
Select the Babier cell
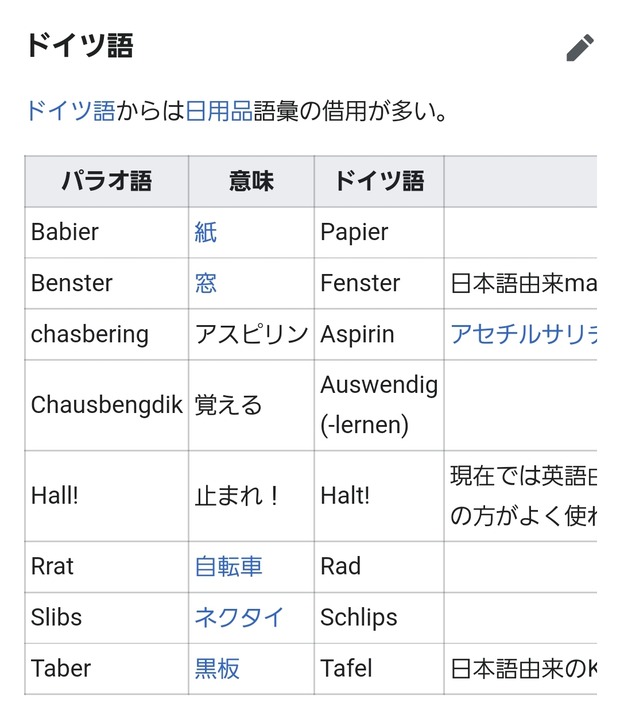tap(107, 232)
